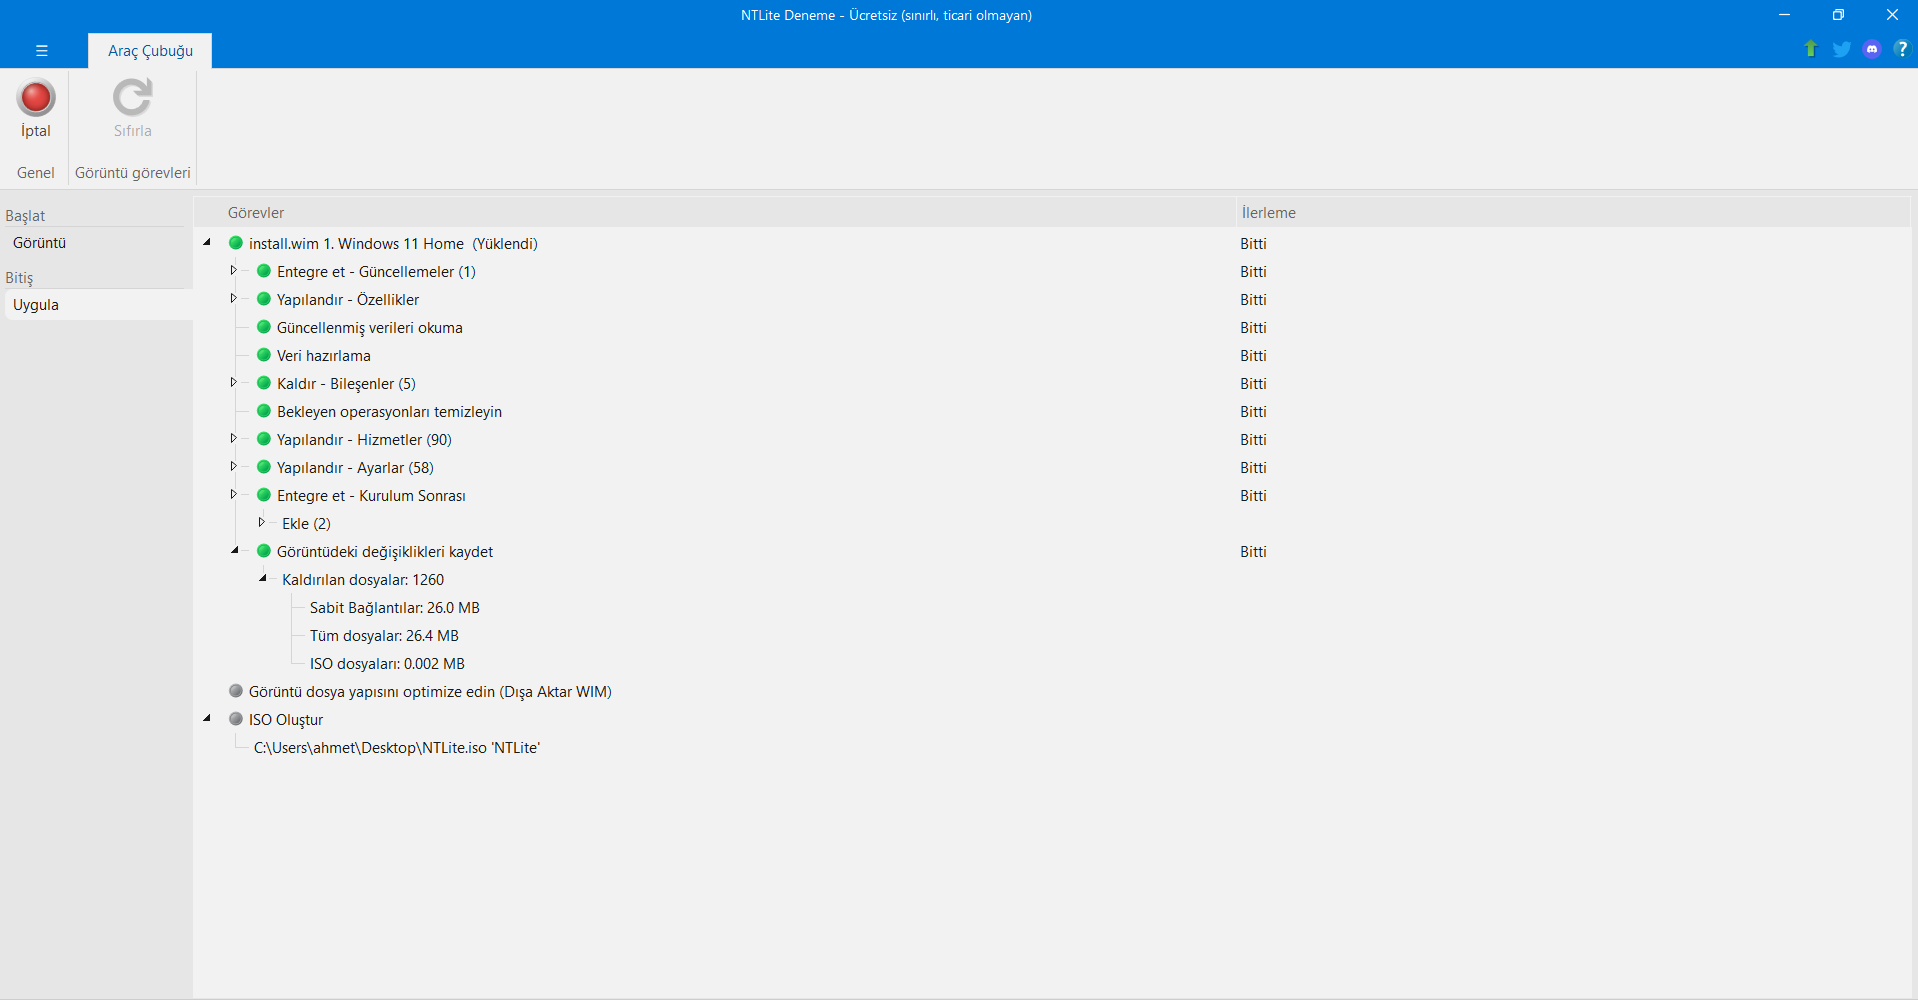The width and height of the screenshot is (1918, 1000).
Task: Click gray dot beside Görüntü dosya yapısını optimize
Action: pos(236,691)
